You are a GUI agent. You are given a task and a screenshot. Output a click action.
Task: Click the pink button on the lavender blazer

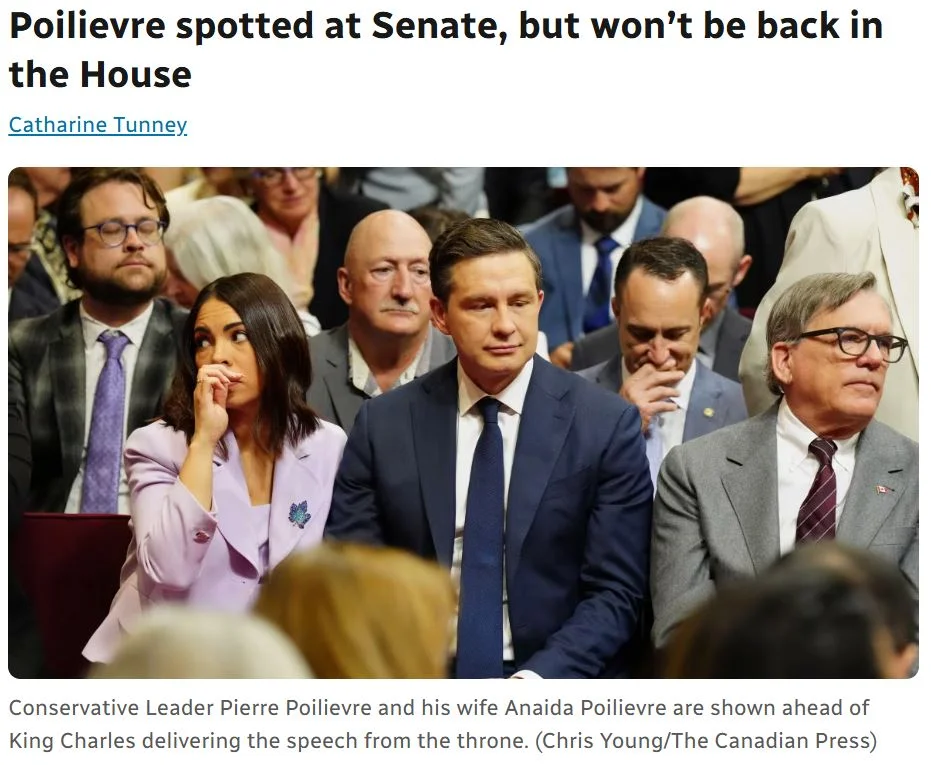coord(202,536)
